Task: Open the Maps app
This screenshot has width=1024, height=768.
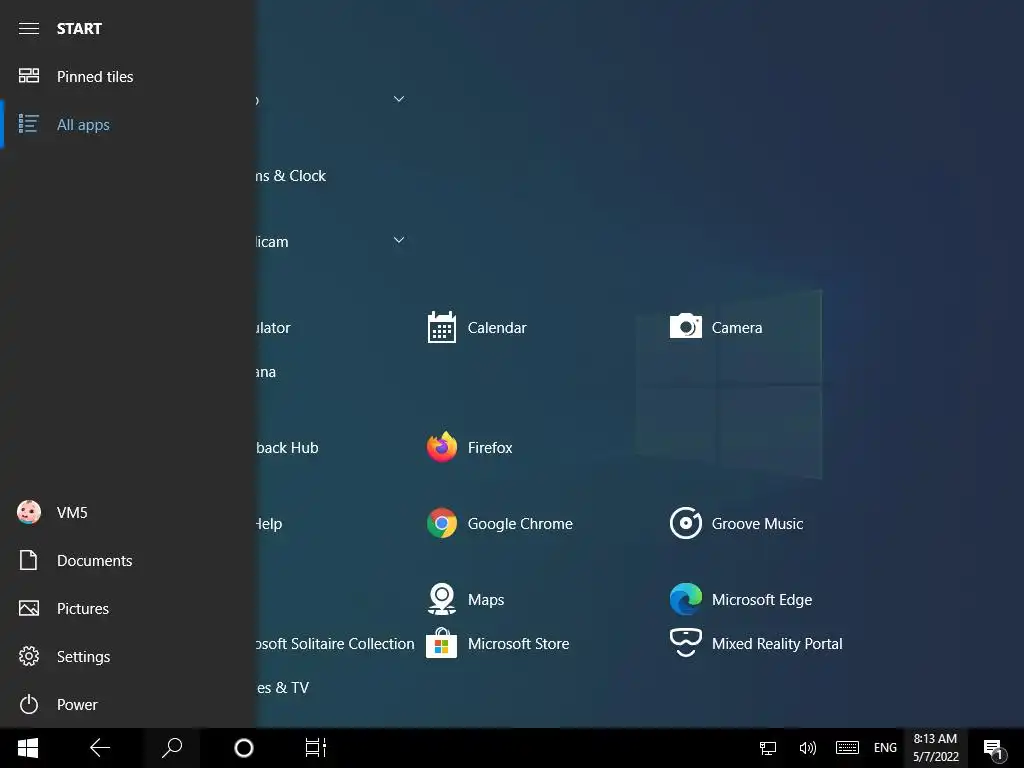Action: point(465,600)
